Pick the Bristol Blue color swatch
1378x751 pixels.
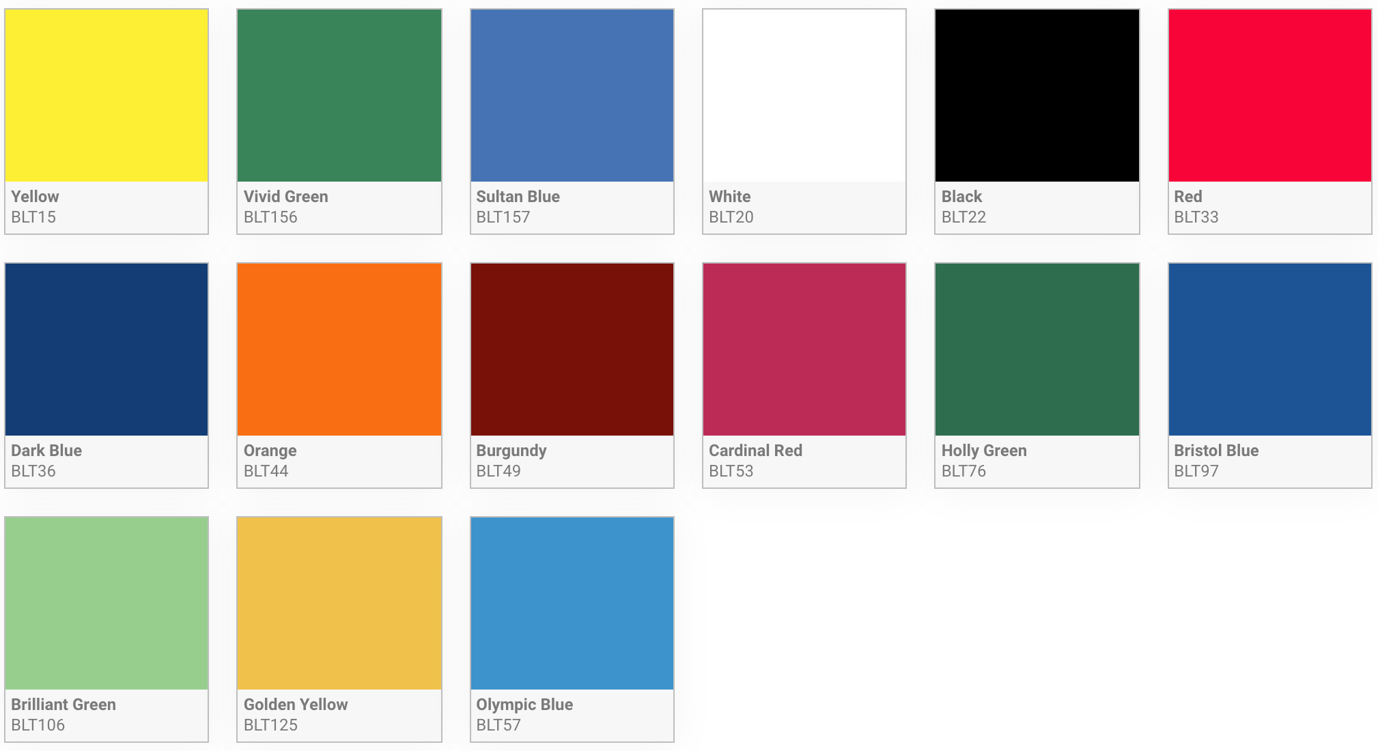1269,350
